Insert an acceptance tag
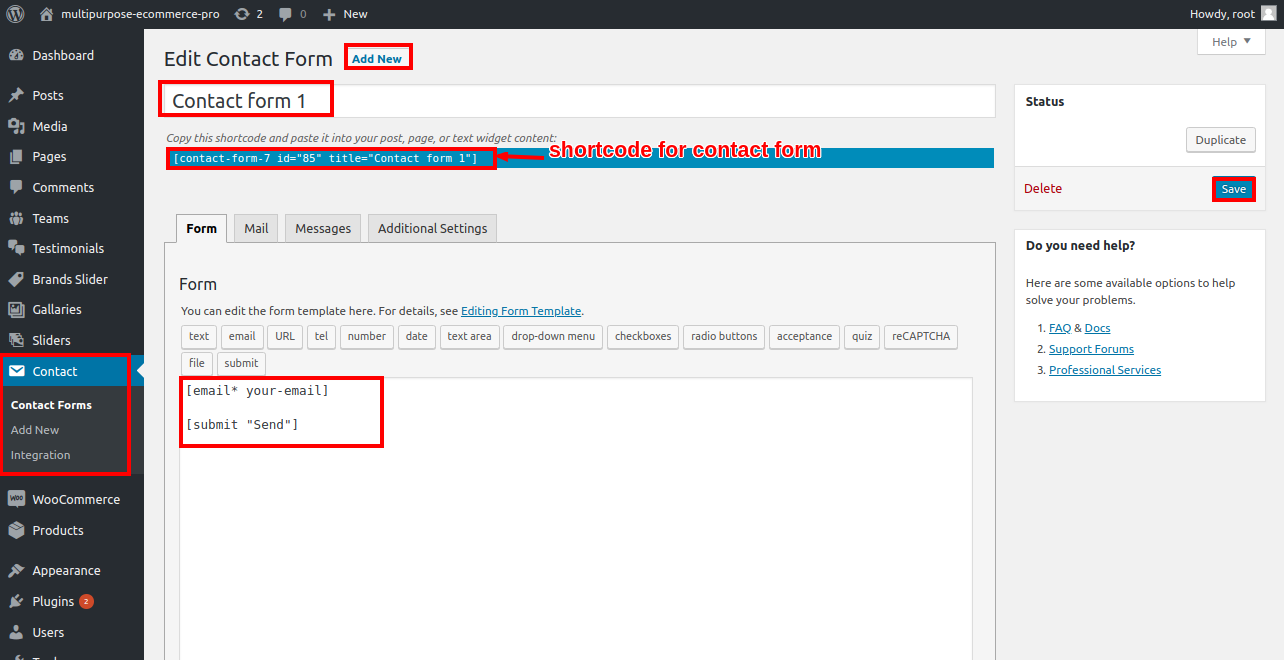The image size is (1284, 660). click(804, 336)
